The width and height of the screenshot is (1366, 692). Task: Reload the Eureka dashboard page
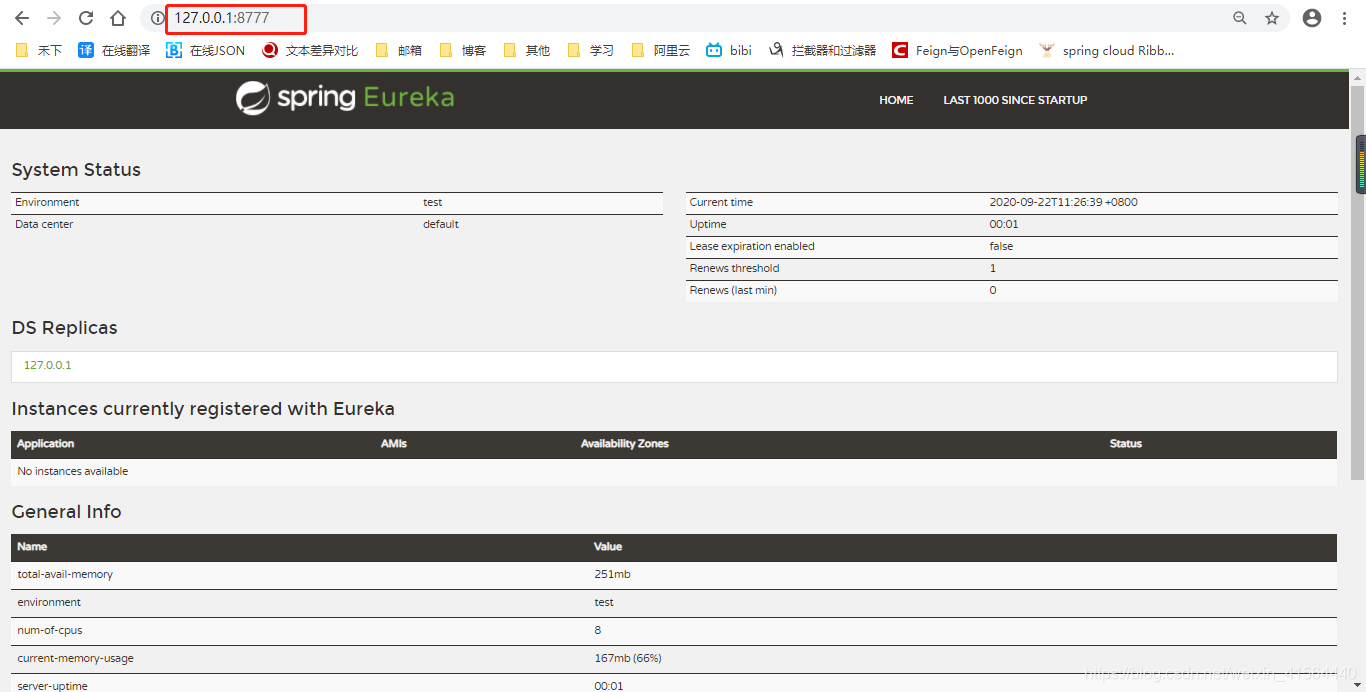(85, 18)
